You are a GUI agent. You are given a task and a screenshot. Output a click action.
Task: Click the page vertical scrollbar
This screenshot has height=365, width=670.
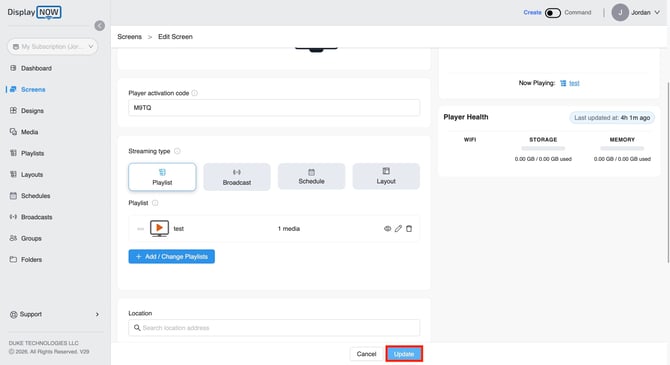(x=668, y=171)
